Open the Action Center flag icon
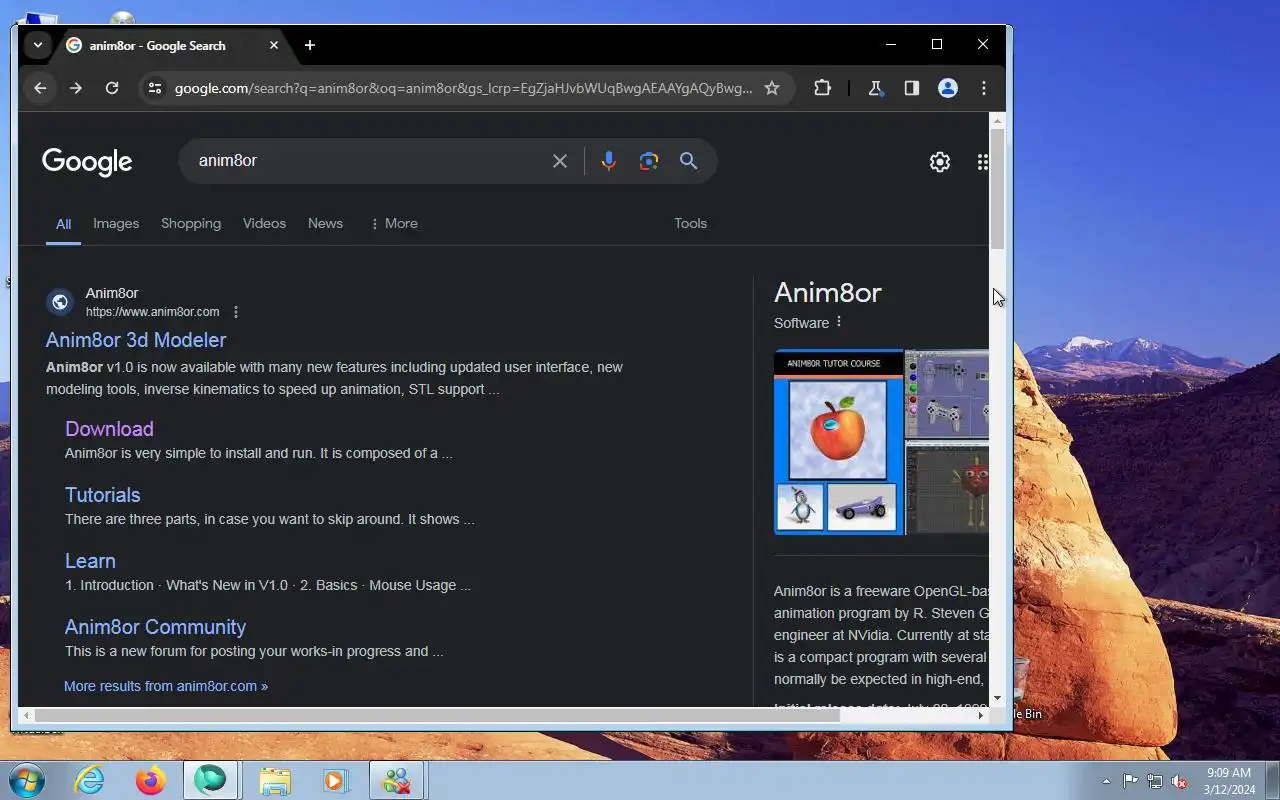Image resolution: width=1280 pixels, height=800 pixels. pyautogui.click(x=1130, y=781)
